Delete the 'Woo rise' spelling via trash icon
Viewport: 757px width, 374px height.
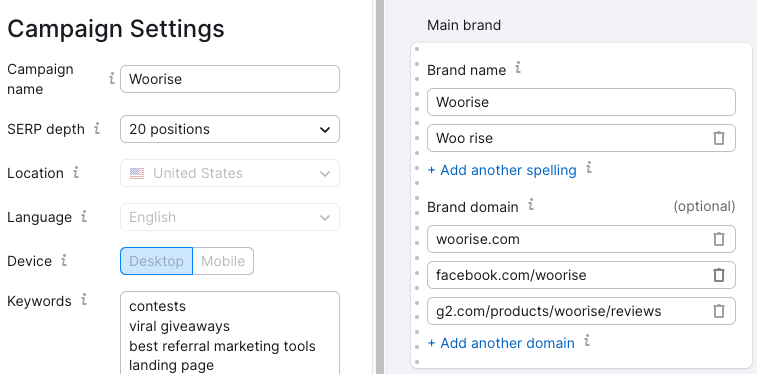point(719,138)
